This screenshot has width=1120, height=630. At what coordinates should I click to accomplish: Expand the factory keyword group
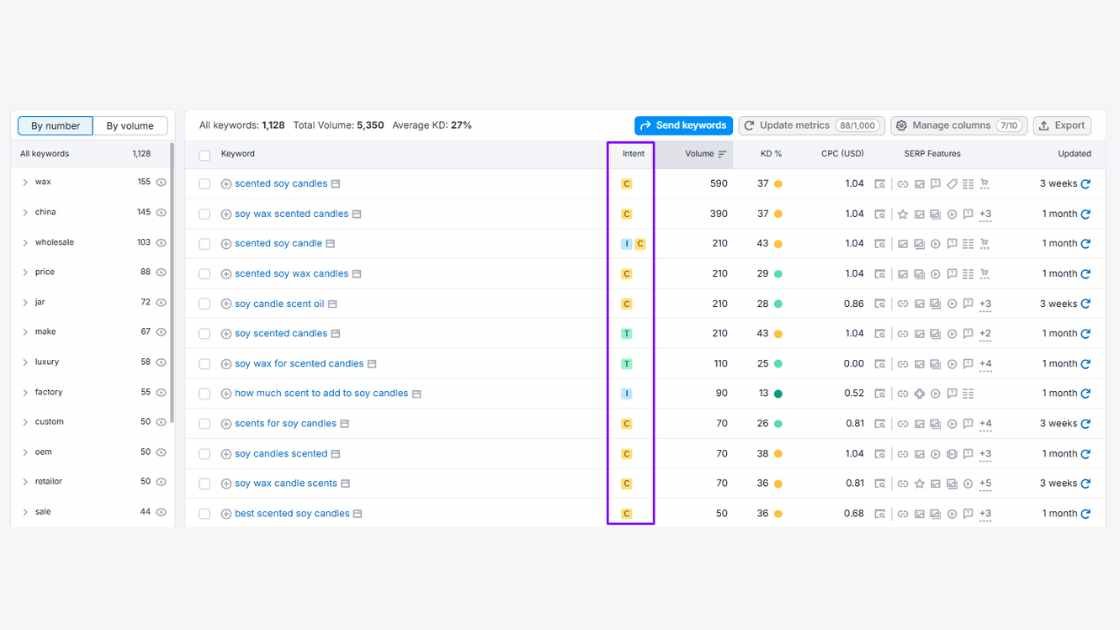click(x=25, y=392)
